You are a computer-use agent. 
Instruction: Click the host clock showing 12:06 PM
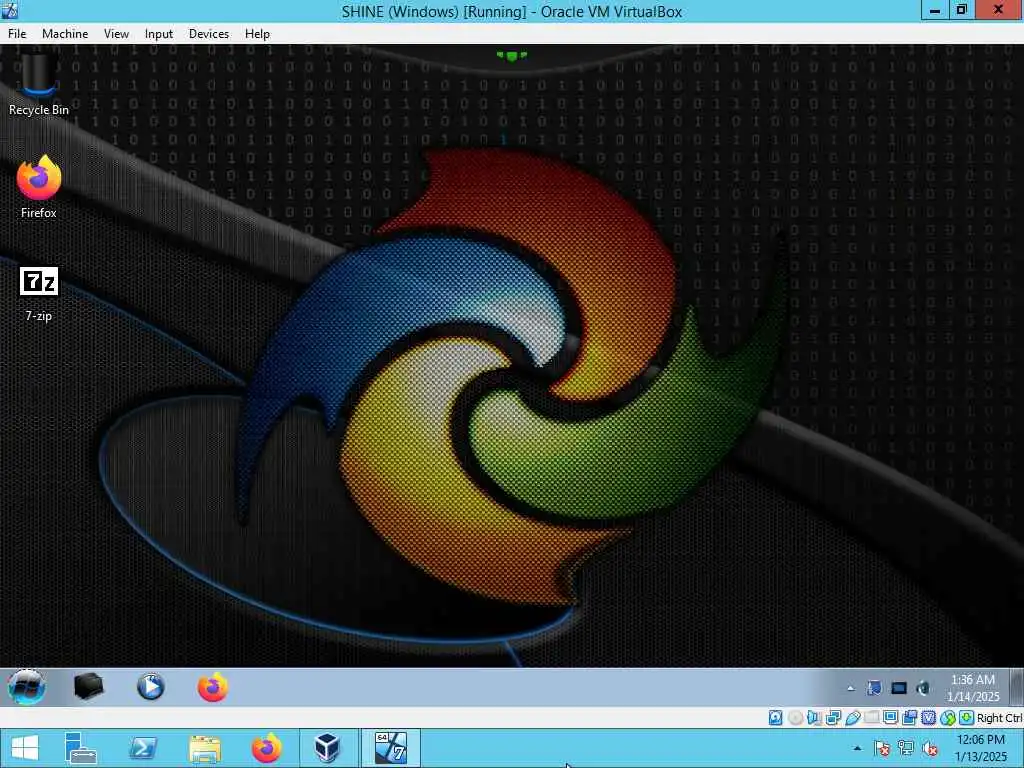point(980,748)
